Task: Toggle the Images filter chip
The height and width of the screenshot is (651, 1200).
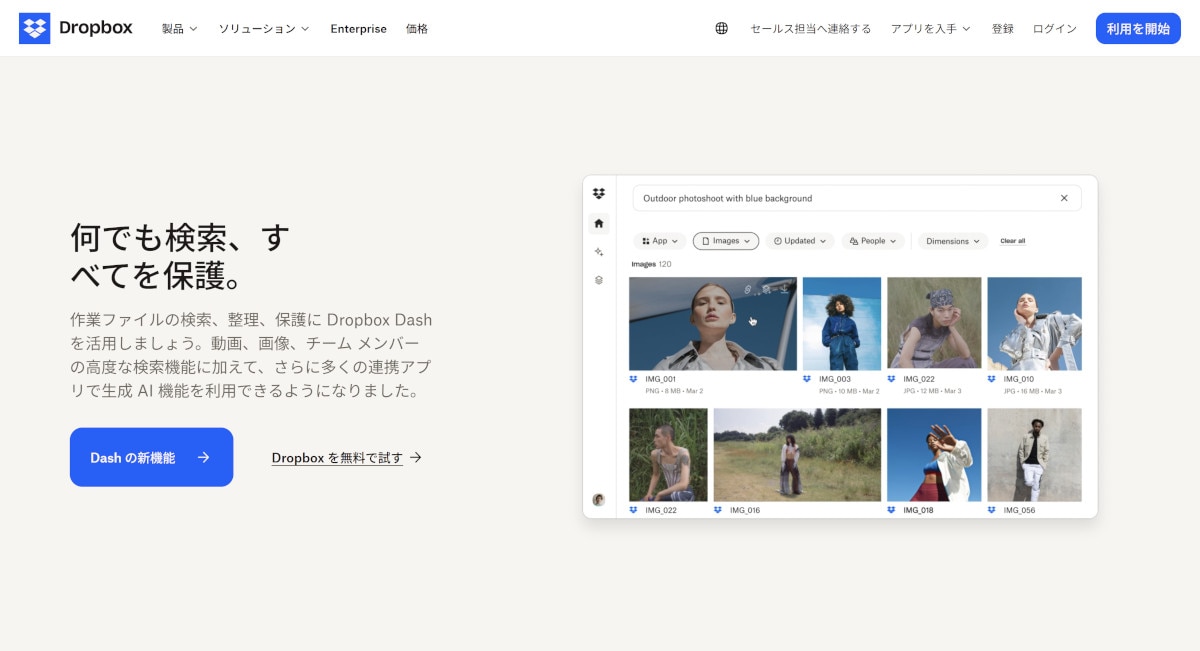Action: click(726, 241)
